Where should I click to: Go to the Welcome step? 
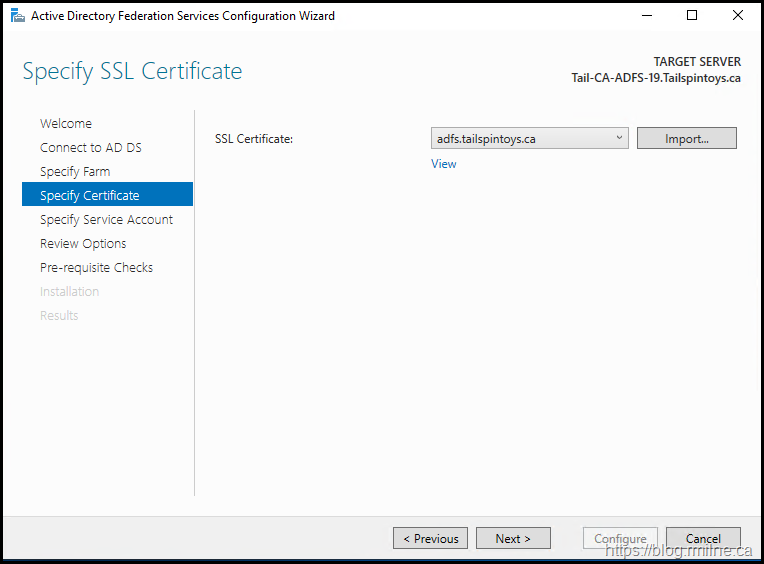click(x=66, y=124)
